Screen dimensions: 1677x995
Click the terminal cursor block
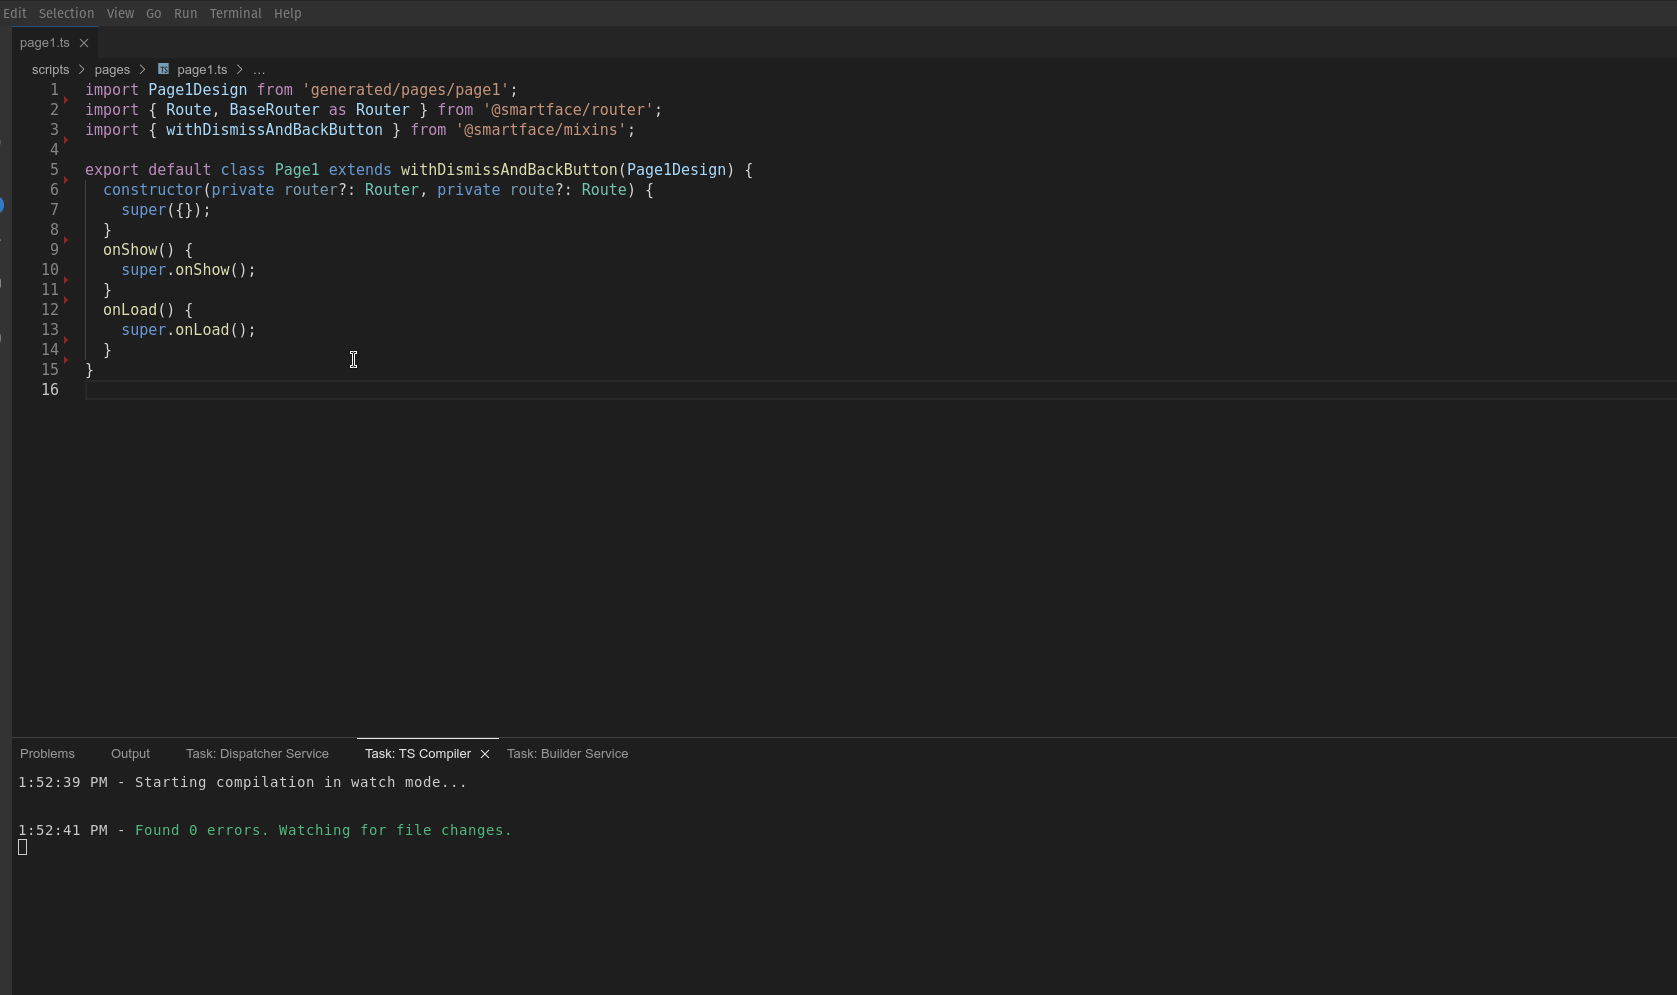pos(23,847)
